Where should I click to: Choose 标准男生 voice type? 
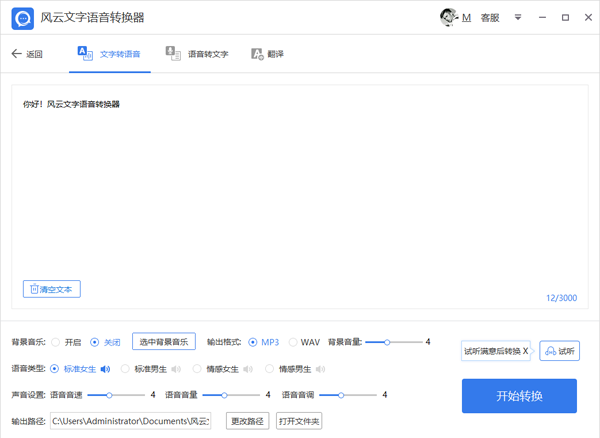pos(126,369)
